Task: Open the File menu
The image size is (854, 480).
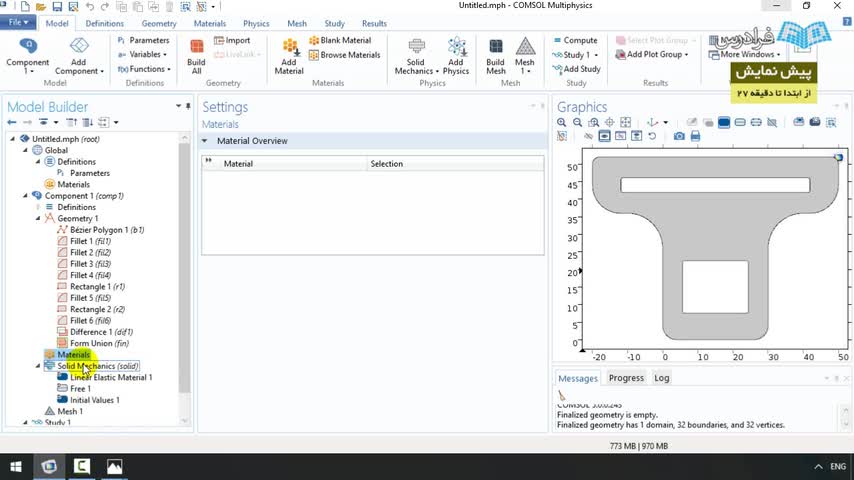Action: [x=18, y=22]
